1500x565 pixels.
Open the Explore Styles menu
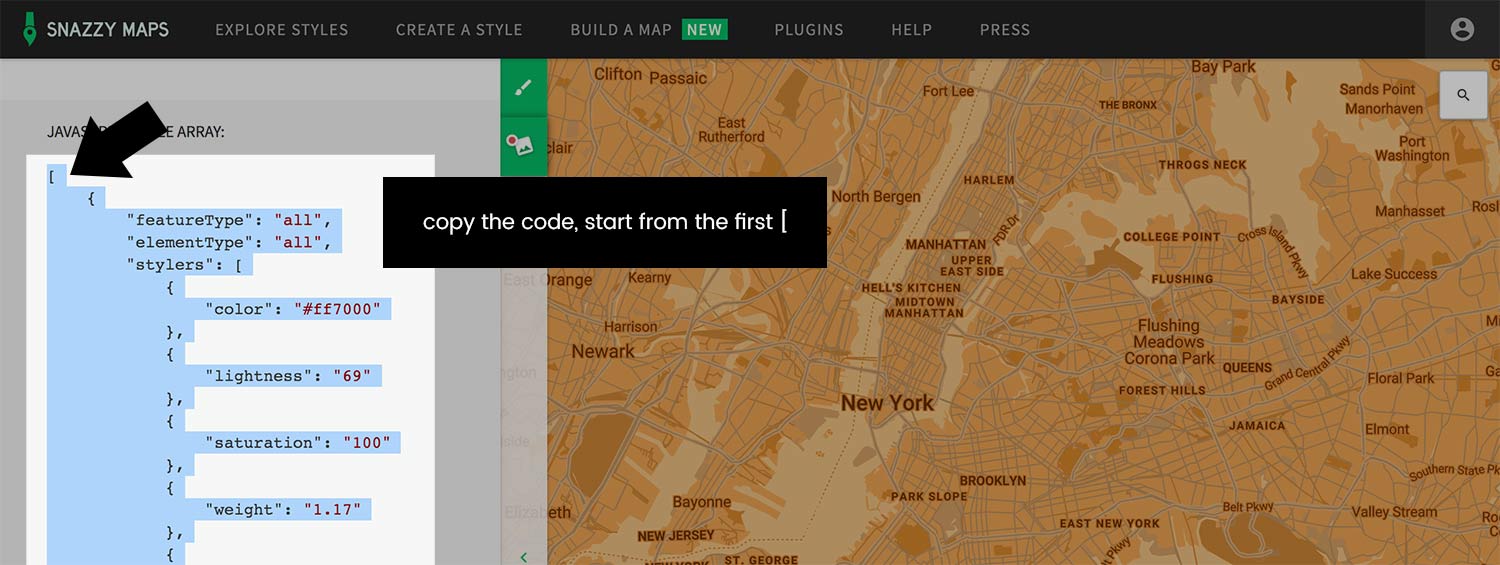(x=282, y=30)
